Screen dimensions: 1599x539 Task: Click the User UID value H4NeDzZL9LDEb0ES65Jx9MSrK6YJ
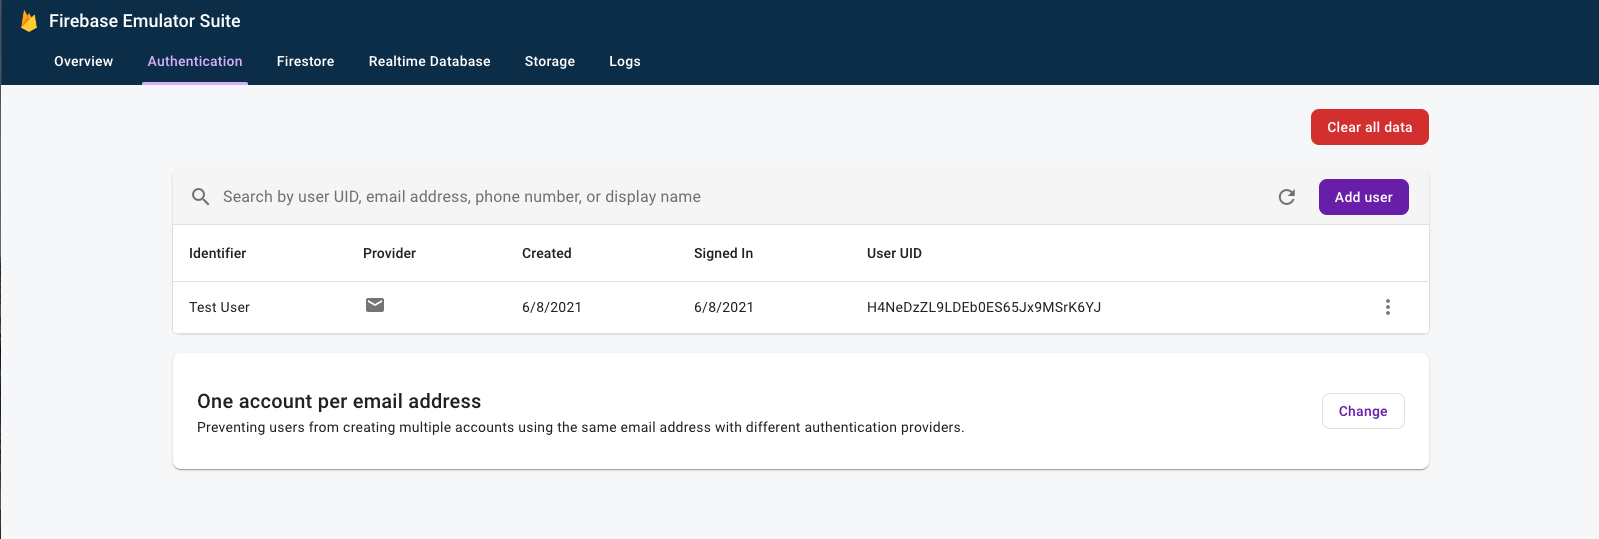click(x=983, y=307)
